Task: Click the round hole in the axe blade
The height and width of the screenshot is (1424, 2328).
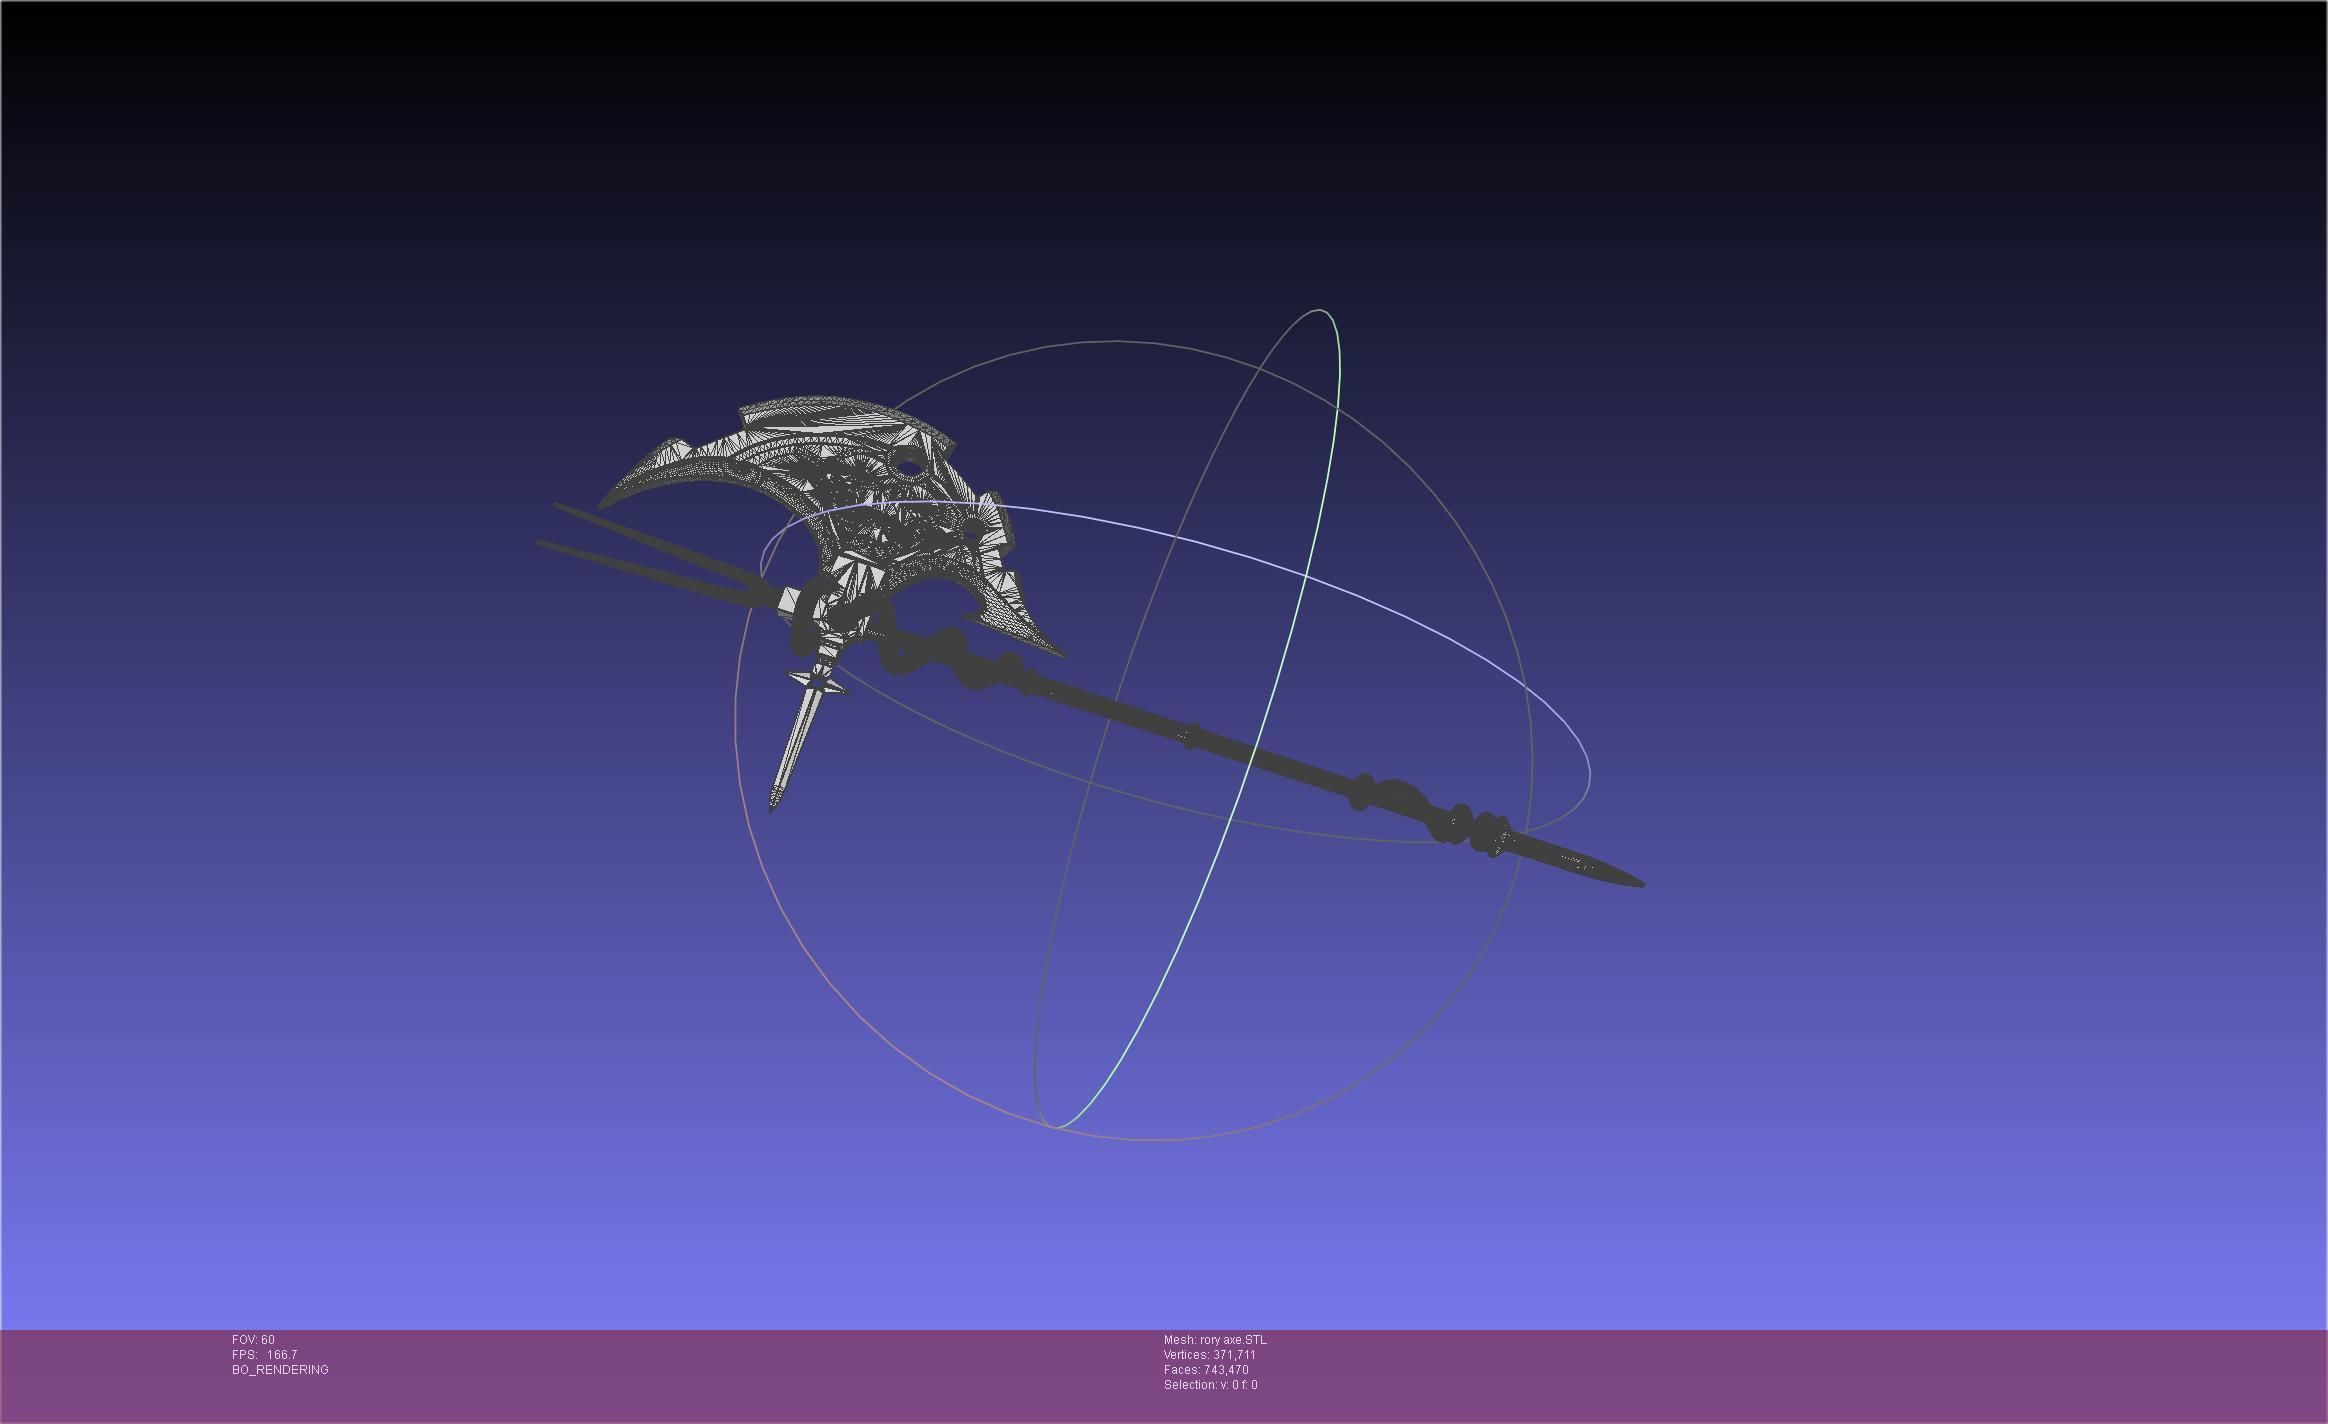Action: point(909,465)
